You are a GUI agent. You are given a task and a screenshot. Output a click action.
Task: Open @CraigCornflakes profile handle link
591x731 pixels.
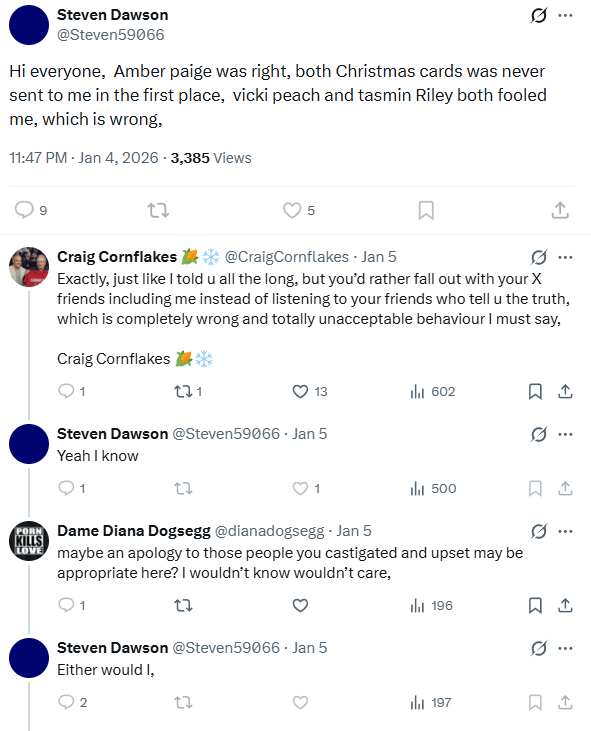tap(287, 257)
